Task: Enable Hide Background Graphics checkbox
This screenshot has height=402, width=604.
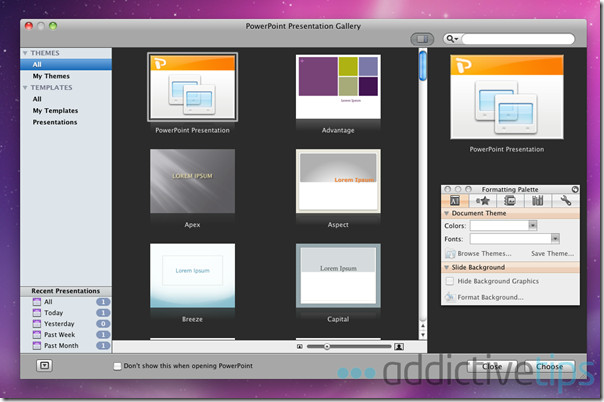Action: [x=450, y=282]
